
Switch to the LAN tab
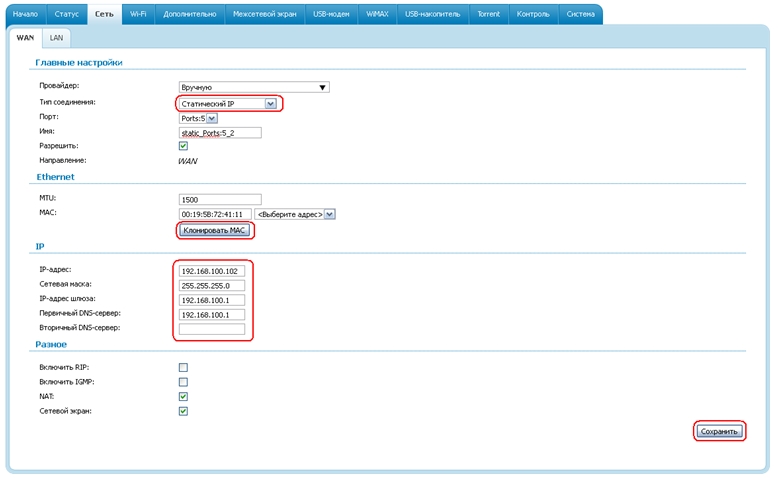point(57,37)
